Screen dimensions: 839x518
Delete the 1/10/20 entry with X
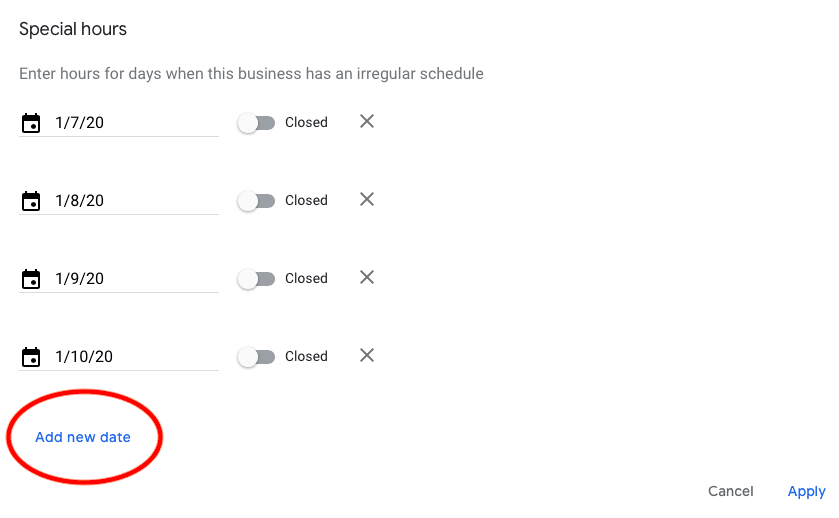(367, 356)
